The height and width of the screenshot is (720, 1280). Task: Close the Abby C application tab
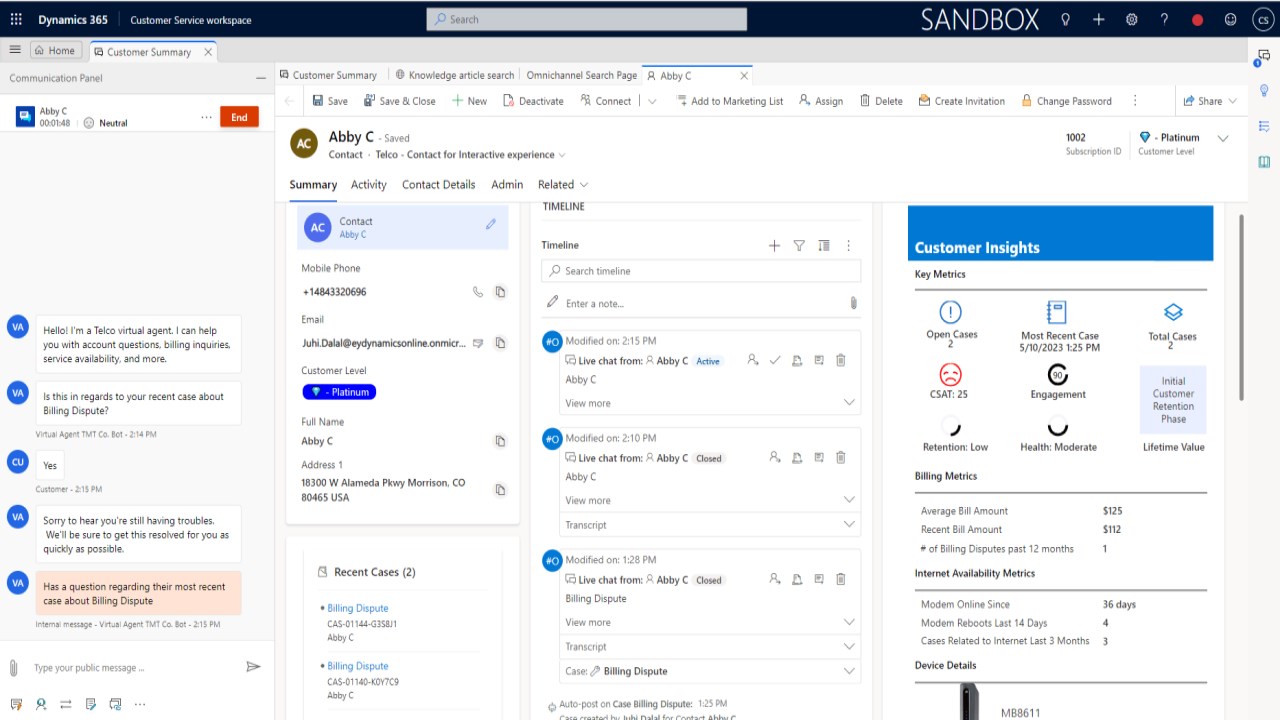[x=744, y=75]
